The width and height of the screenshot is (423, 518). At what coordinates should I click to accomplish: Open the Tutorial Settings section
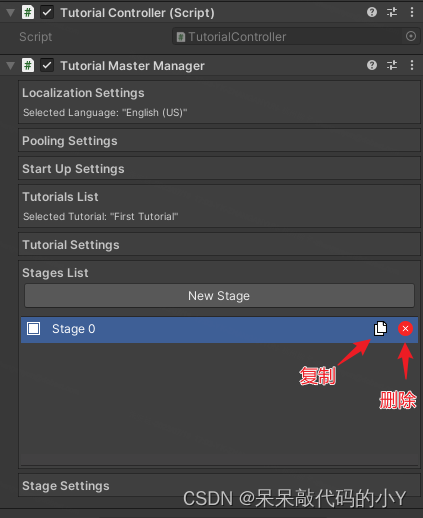click(219, 245)
